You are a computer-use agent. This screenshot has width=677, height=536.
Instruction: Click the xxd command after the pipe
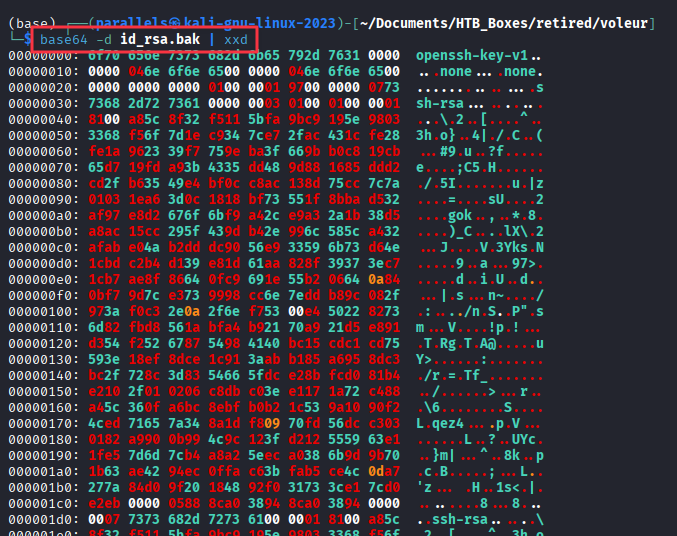(236, 39)
